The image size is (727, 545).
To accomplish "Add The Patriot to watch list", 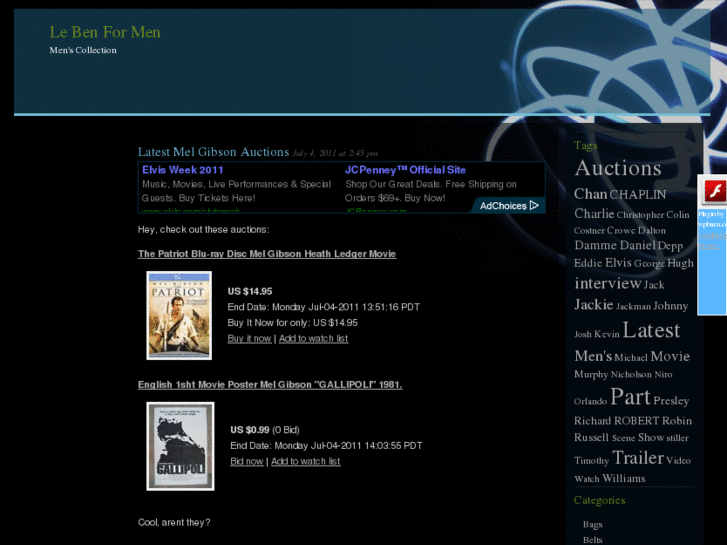I will tap(313, 339).
